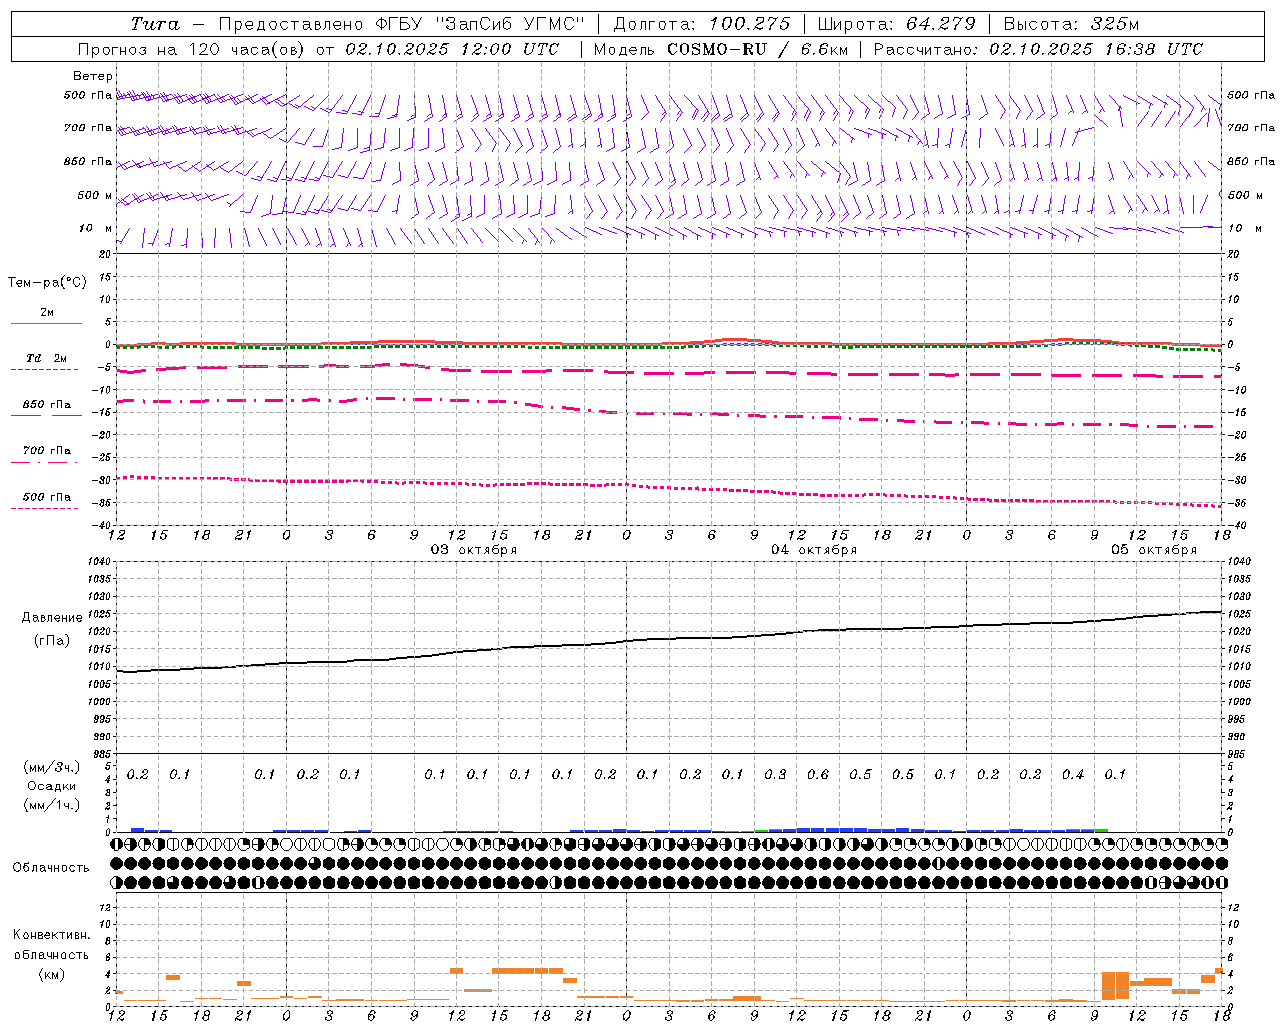
Task: Click the "03 октября" date label
Action: click(x=474, y=550)
